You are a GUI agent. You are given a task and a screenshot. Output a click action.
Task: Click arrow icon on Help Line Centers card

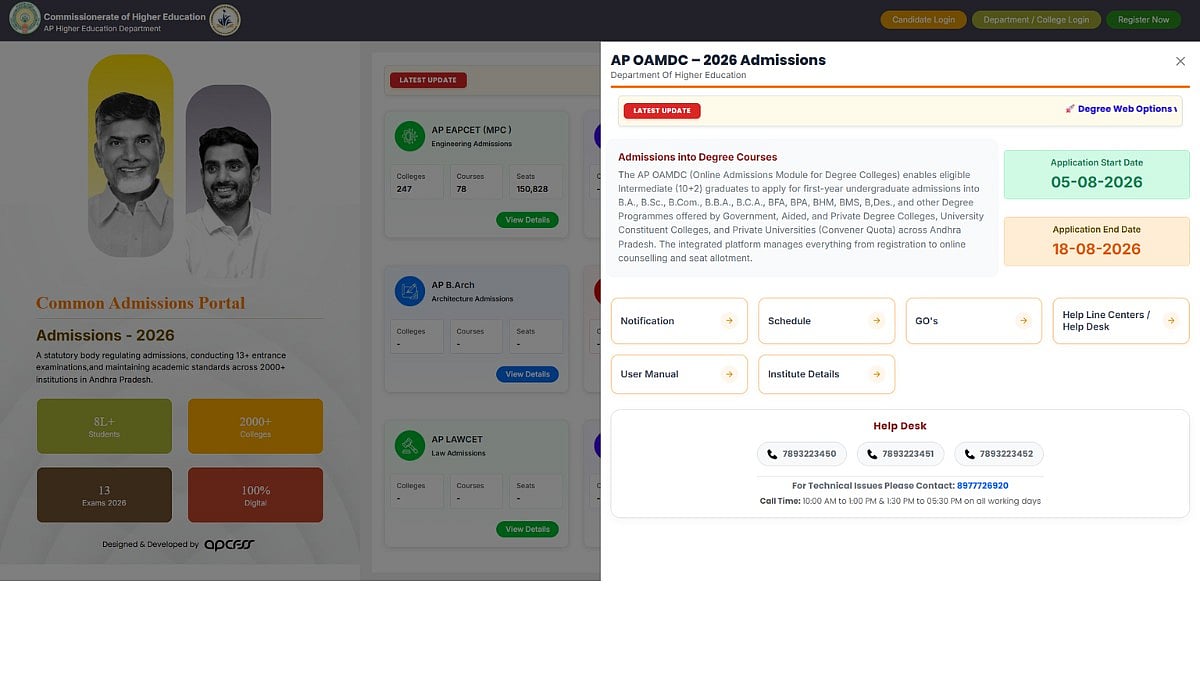coord(1171,321)
